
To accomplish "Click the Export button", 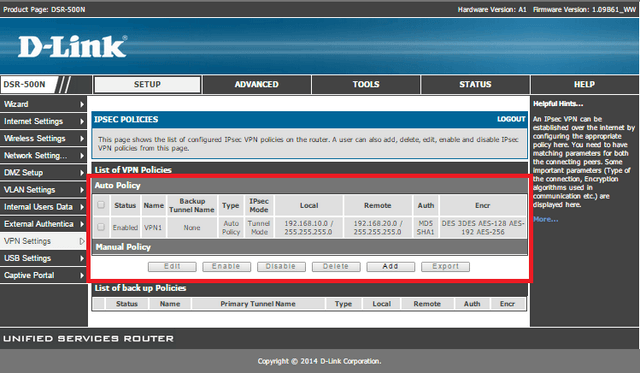I will pyautogui.click(x=445, y=266).
